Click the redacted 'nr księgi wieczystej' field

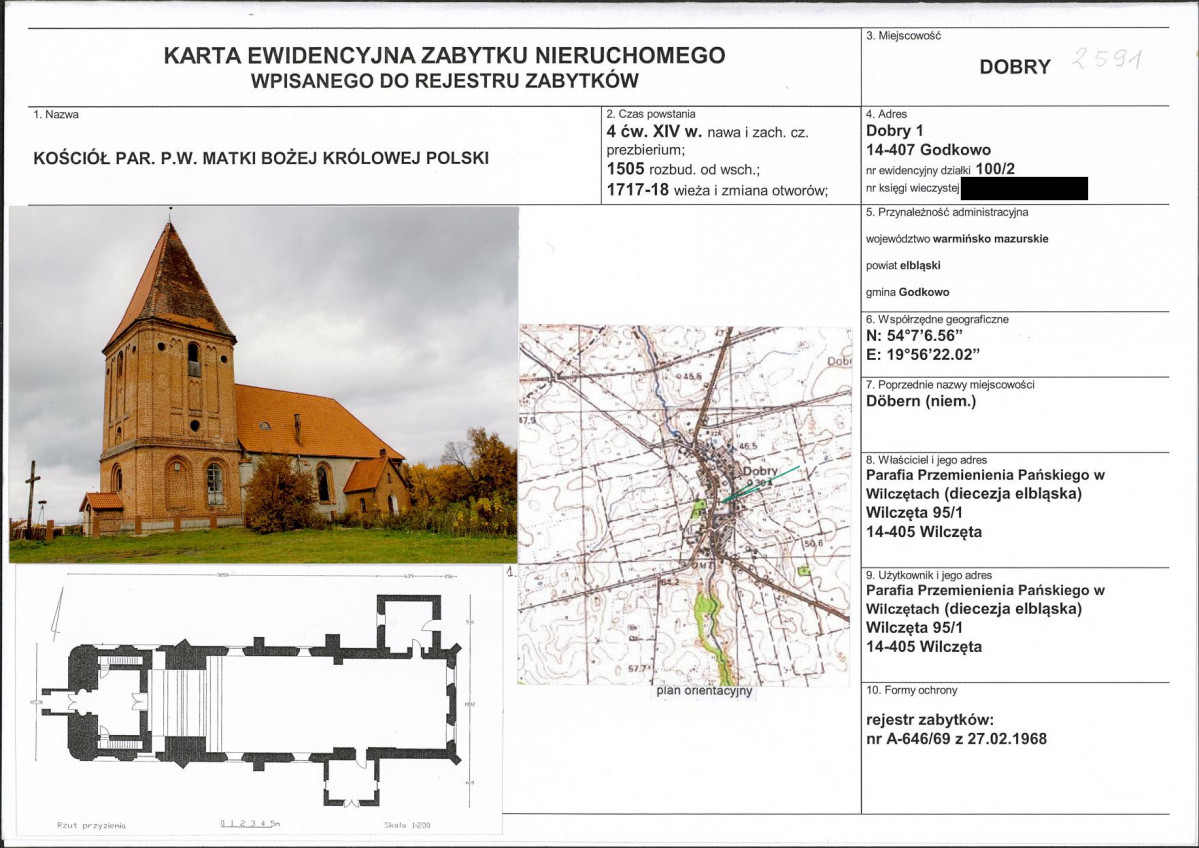click(x=1024, y=188)
